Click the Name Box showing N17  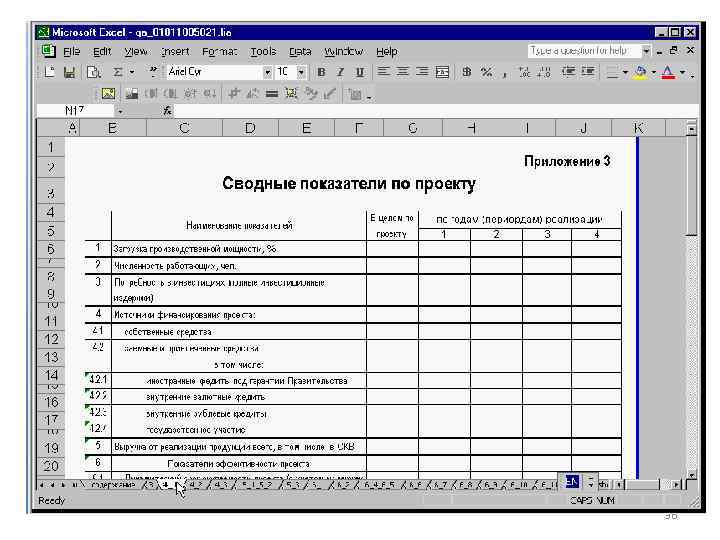pos(75,111)
